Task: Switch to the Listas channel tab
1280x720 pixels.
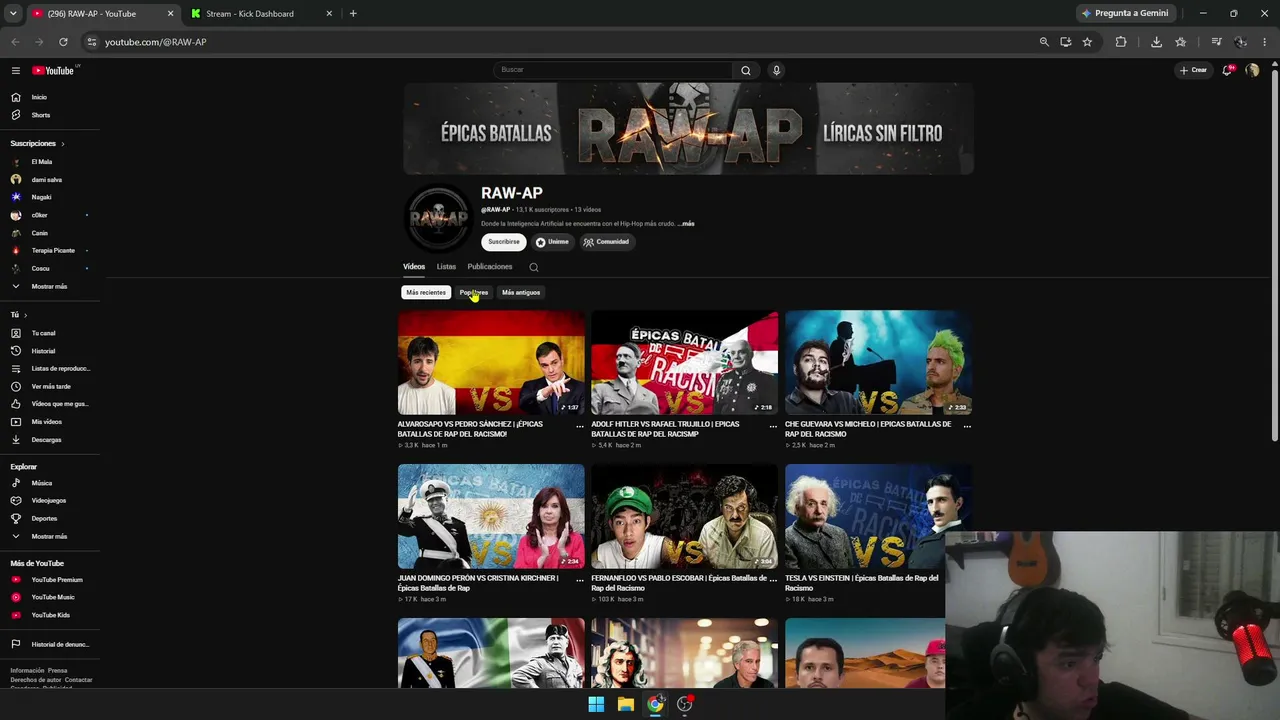Action: [x=446, y=267]
